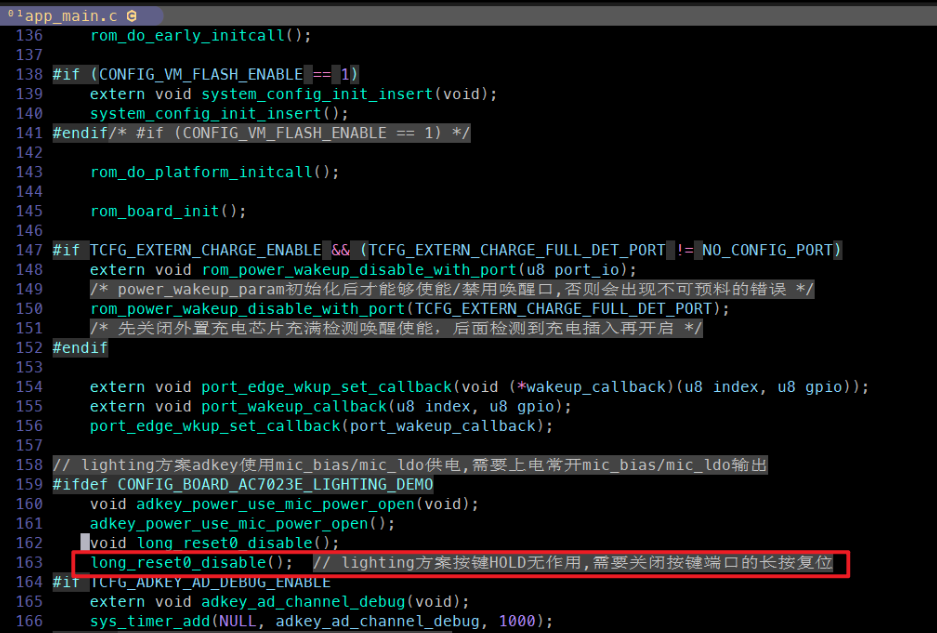
Task: Click the highlighted long_reset0_disable call on line 163
Action: (191, 562)
